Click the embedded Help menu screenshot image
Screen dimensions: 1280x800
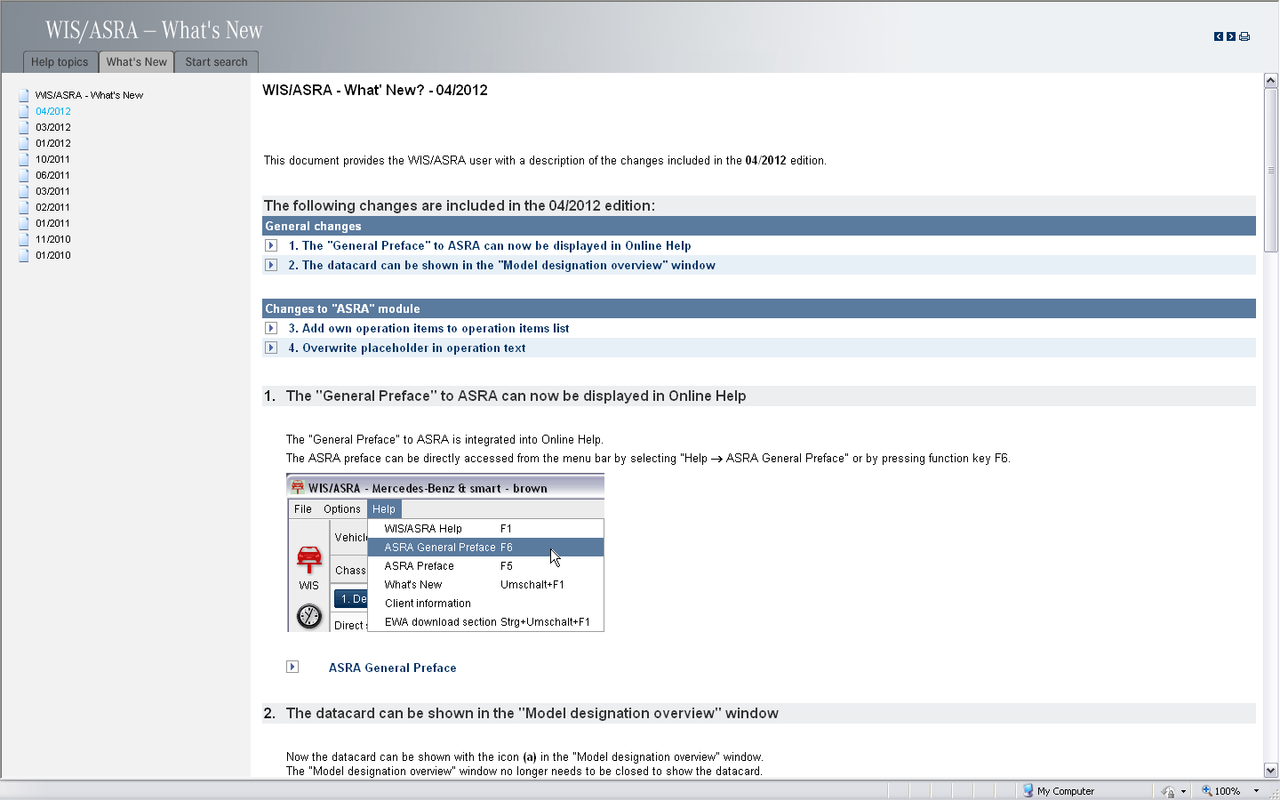coord(445,553)
